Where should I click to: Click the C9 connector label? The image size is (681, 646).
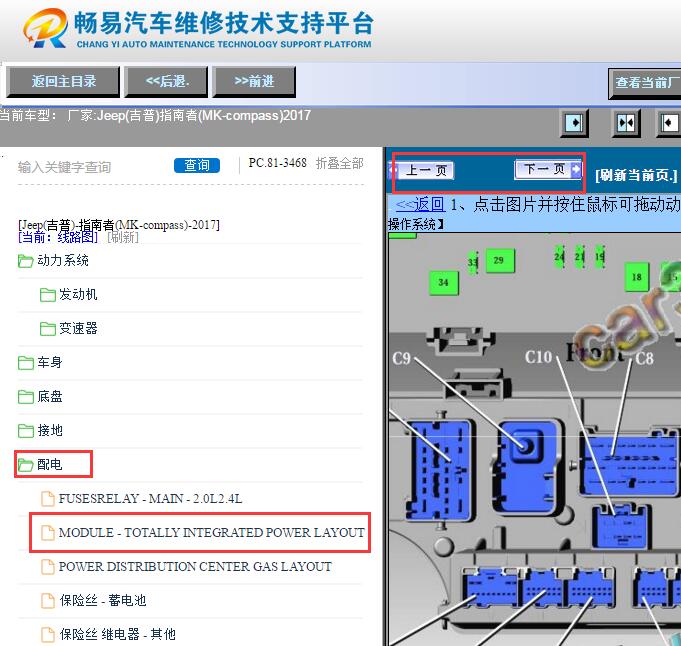coord(401,358)
